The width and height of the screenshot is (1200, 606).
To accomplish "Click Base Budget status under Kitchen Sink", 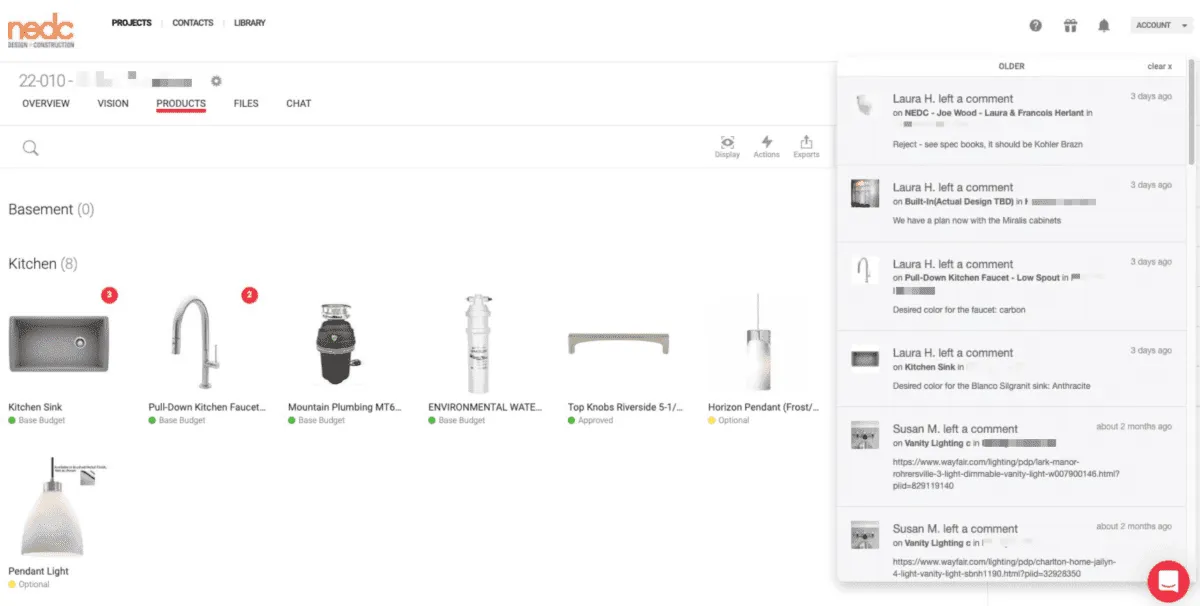I will pyautogui.click(x=37, y=421).
